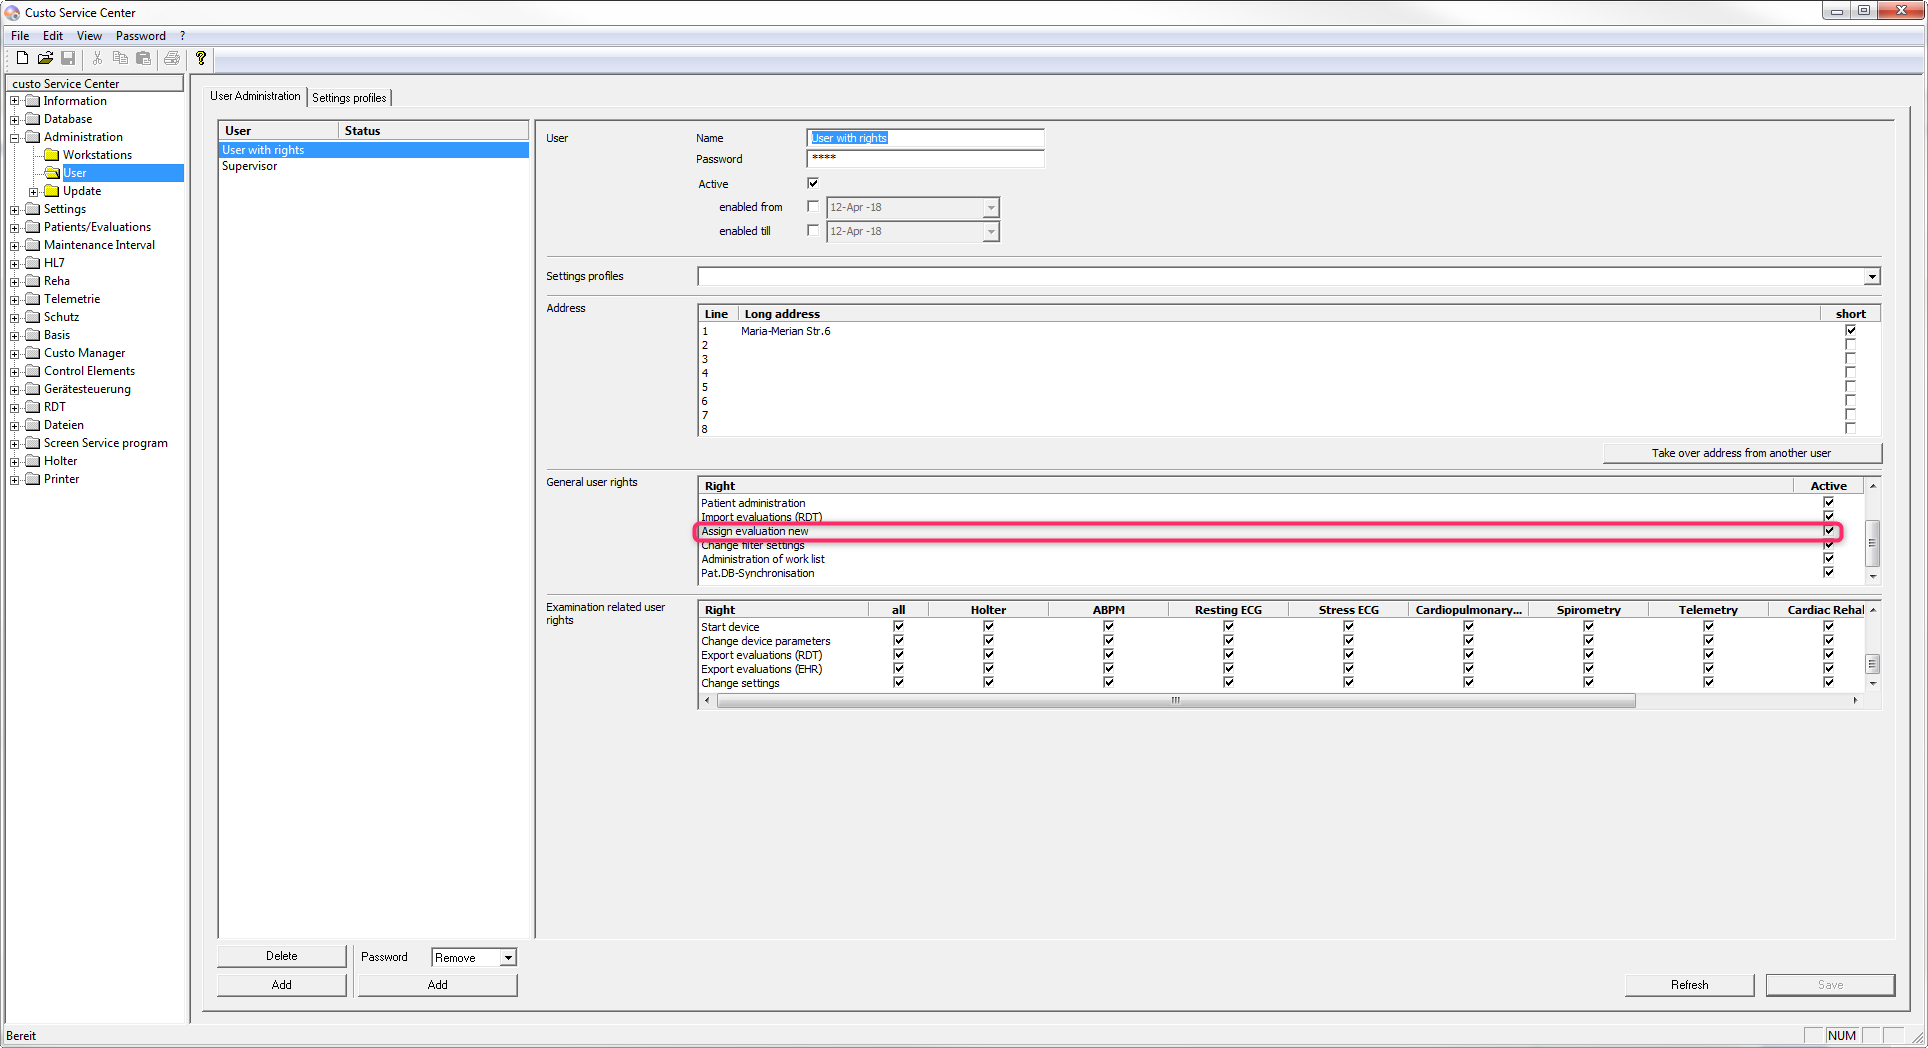Click the Refresh button

coord(1690,985)
